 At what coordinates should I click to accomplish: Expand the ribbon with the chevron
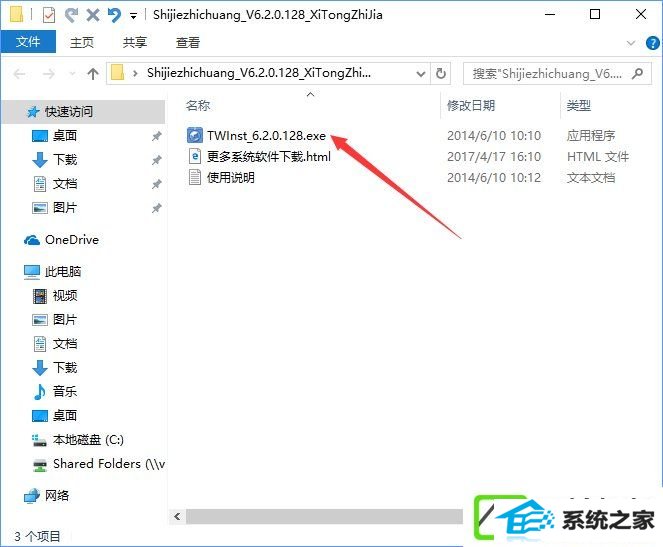click(631, 43)
